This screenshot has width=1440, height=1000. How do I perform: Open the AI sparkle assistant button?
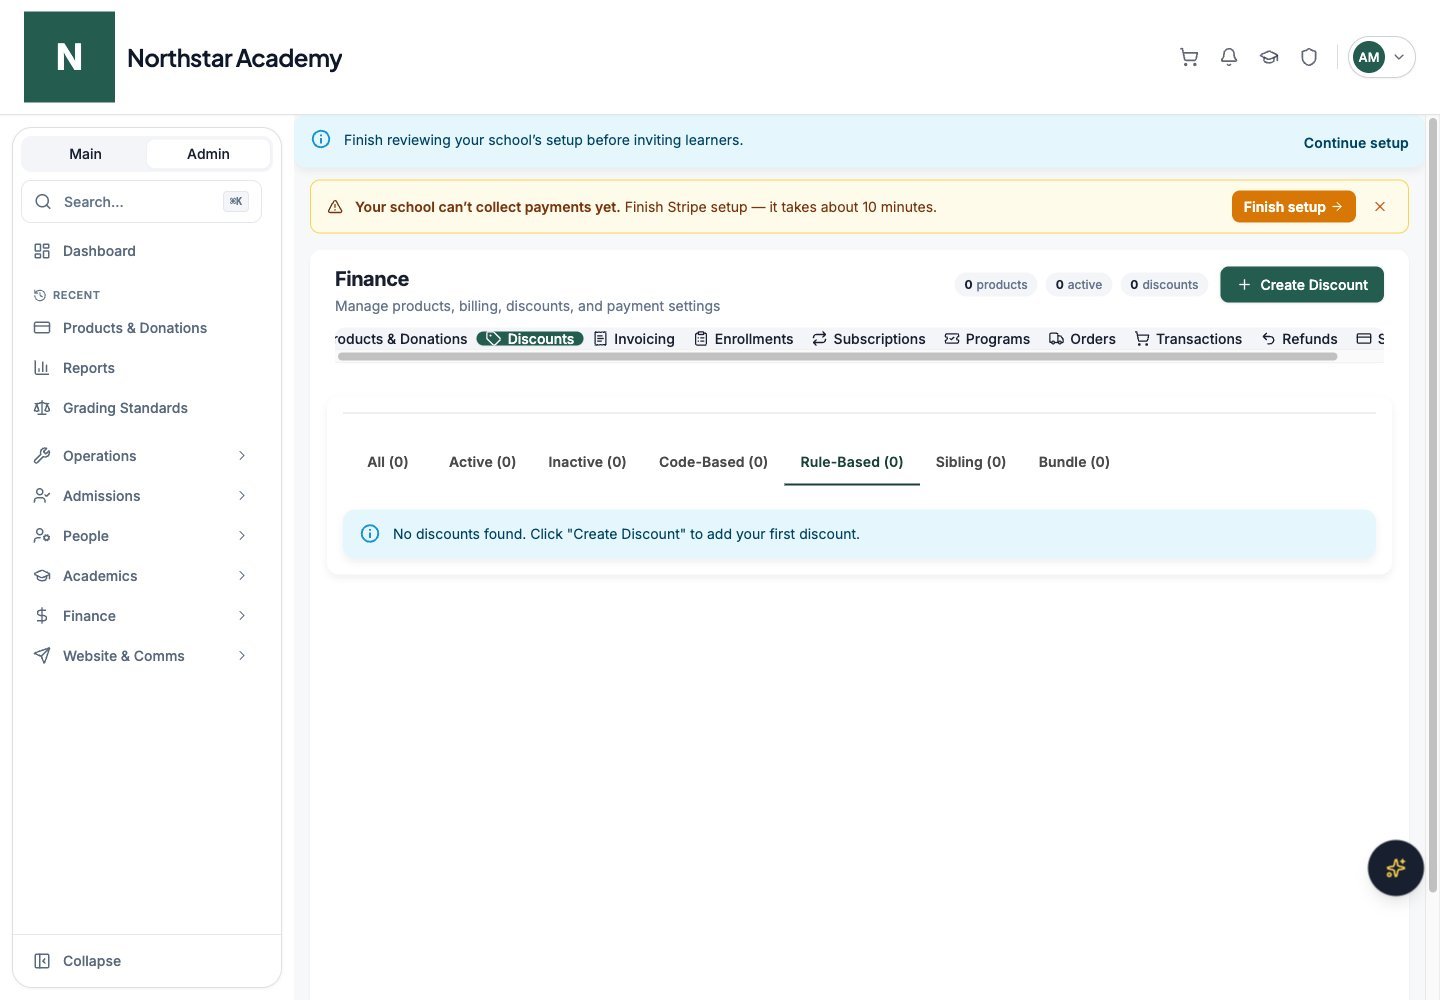tap(1395, 868)
